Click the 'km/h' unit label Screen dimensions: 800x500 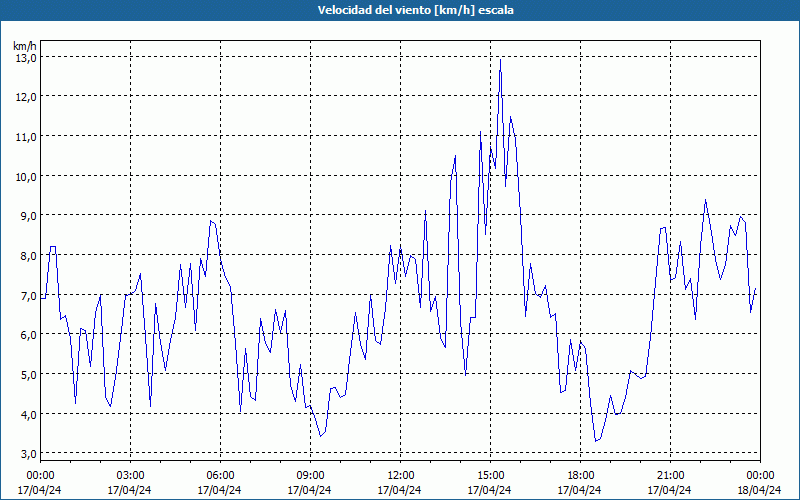[x=25, y=46]
